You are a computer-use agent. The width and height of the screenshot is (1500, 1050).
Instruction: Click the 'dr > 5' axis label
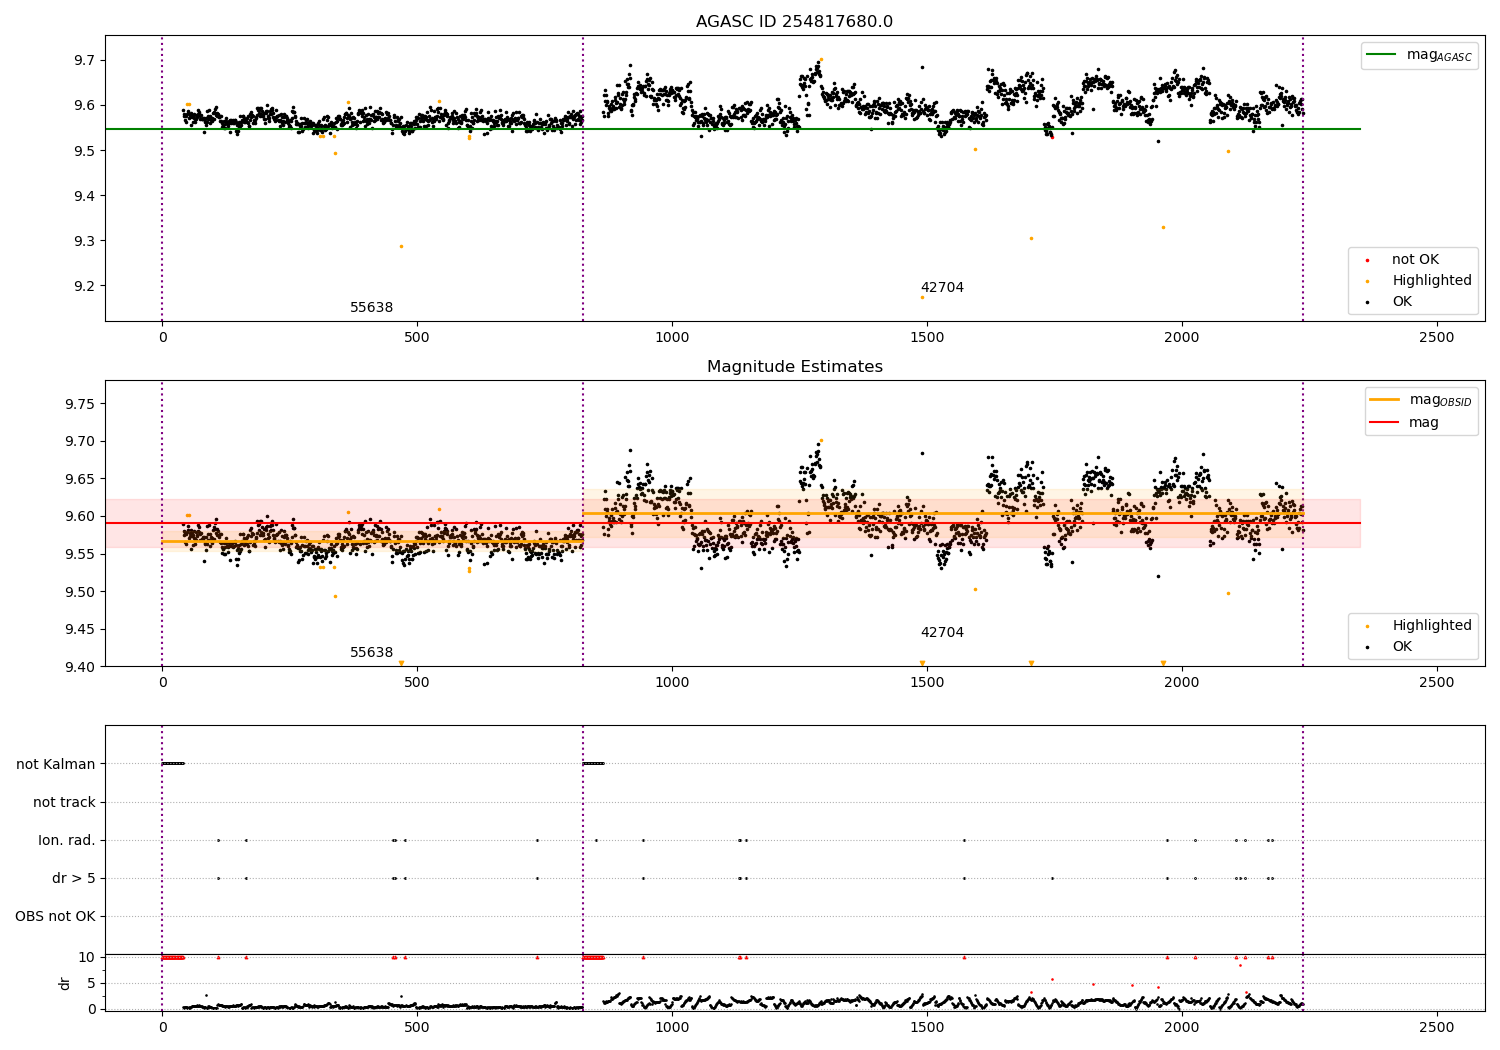tap(74, 879)
